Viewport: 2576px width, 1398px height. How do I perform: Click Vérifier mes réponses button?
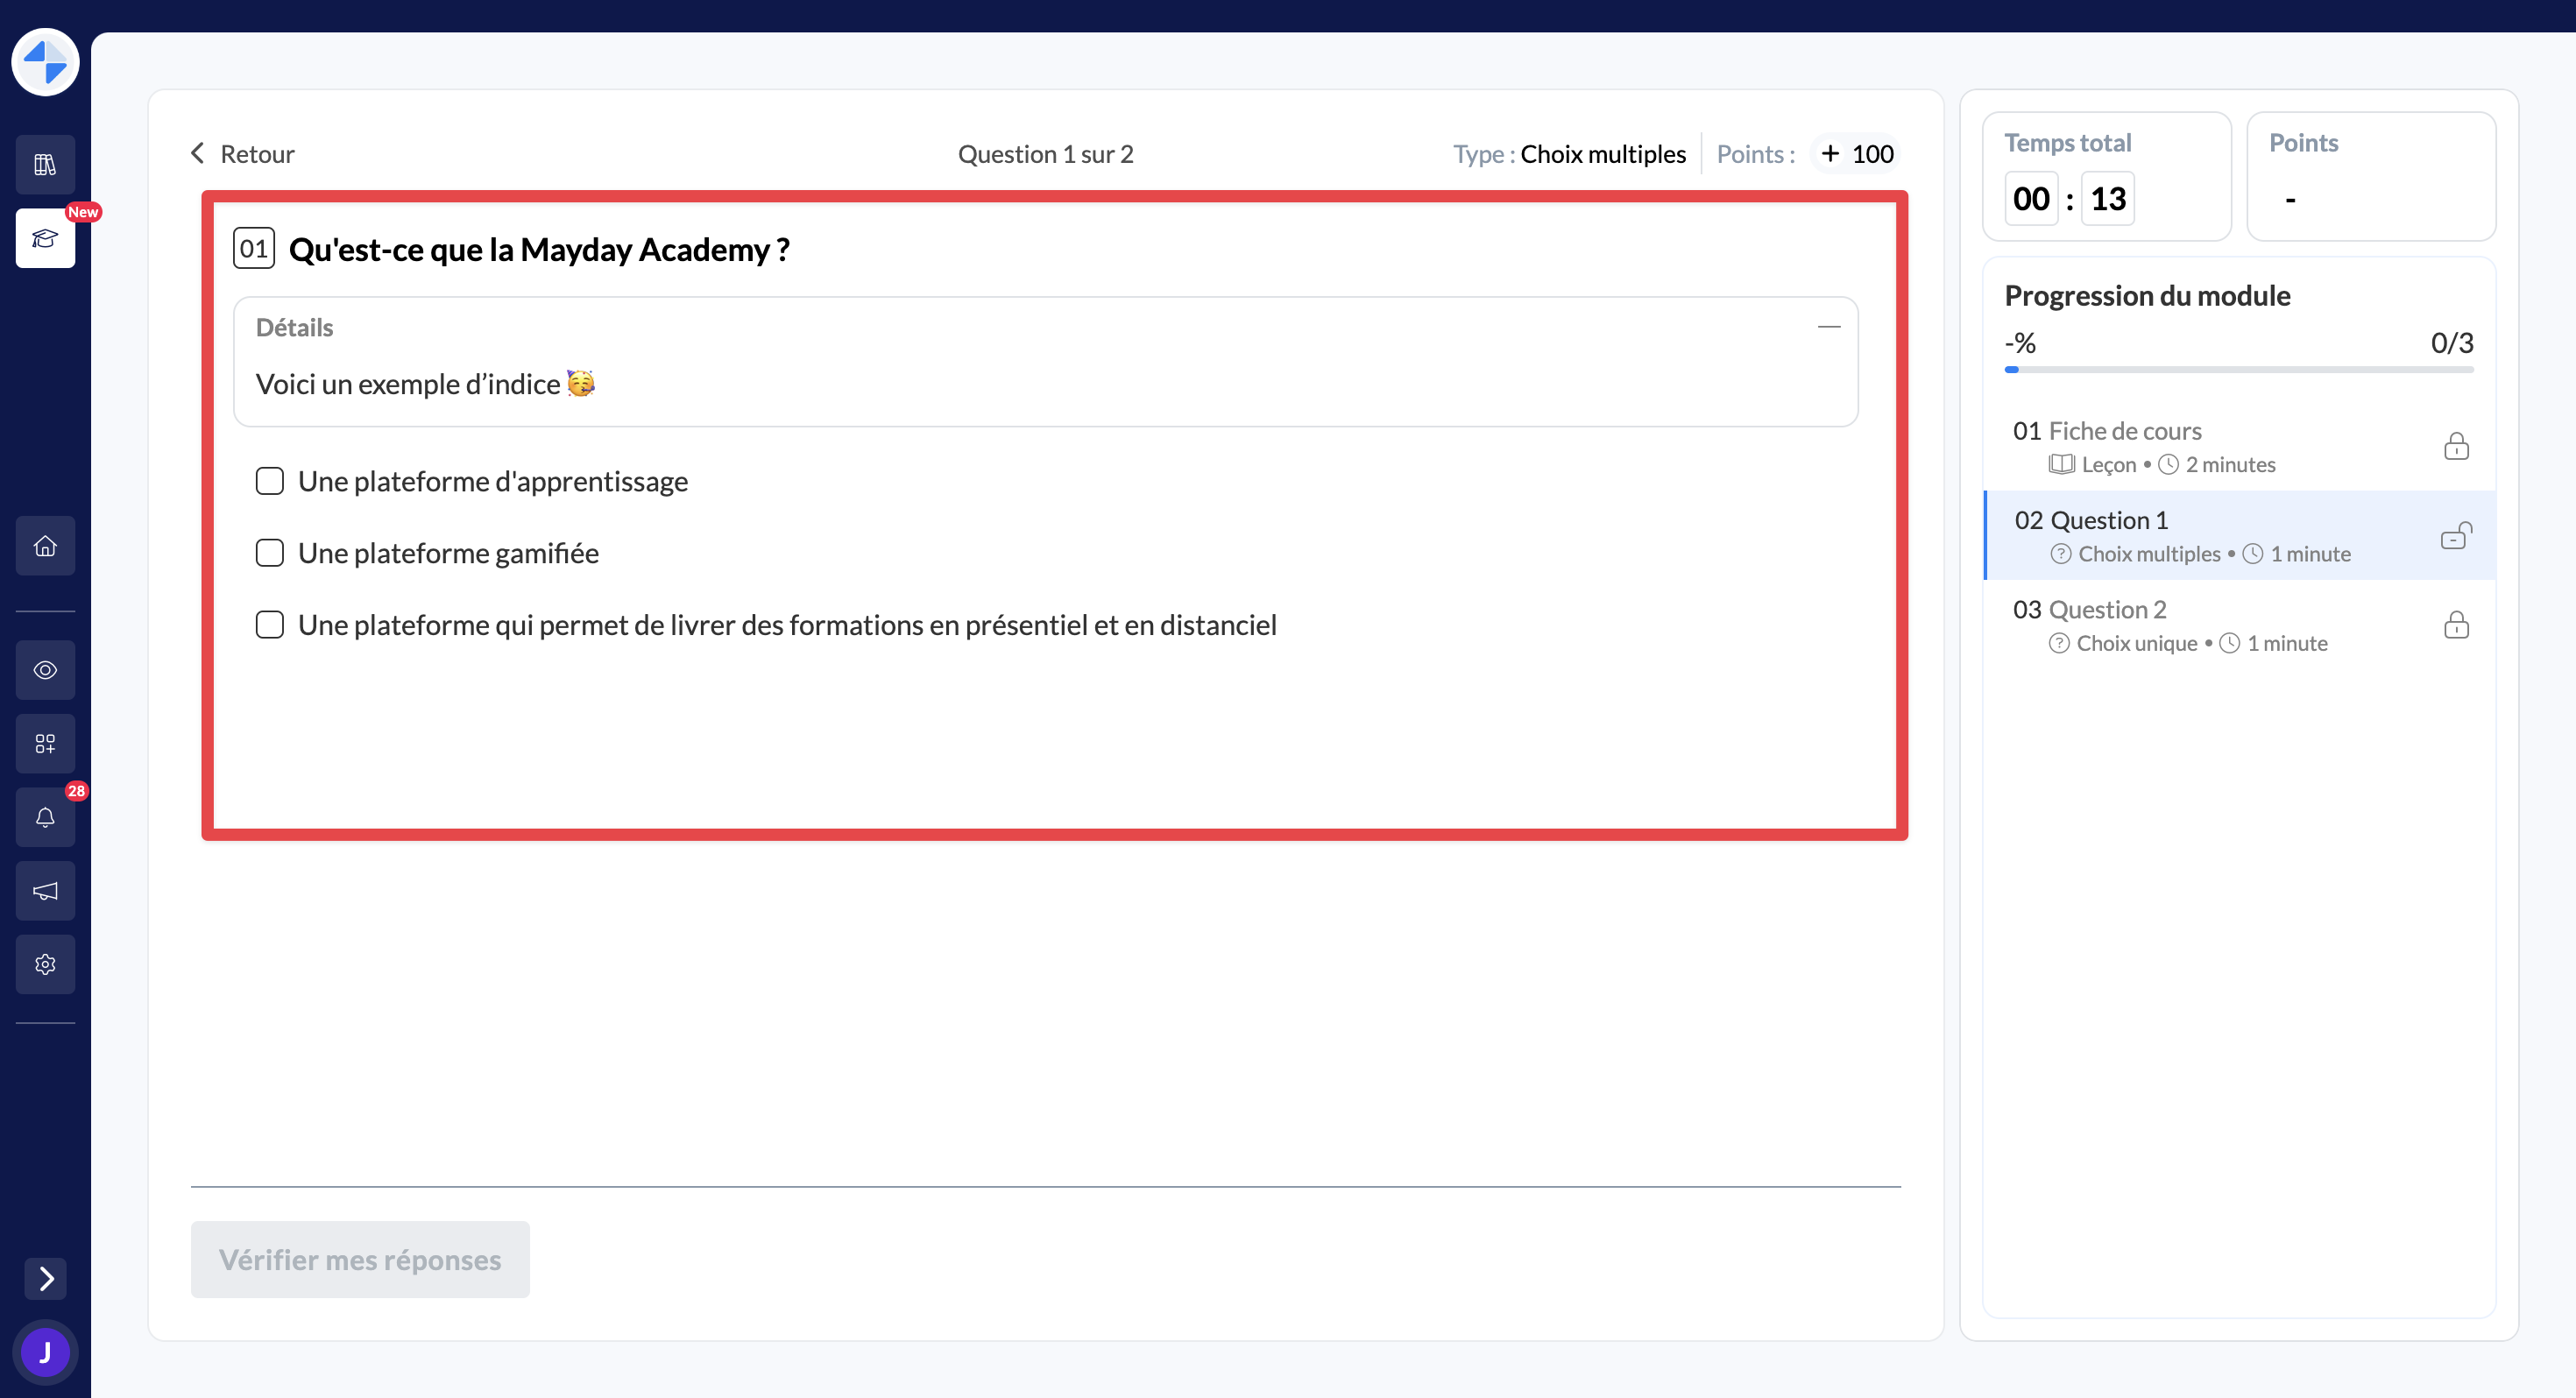(360, 1259)
